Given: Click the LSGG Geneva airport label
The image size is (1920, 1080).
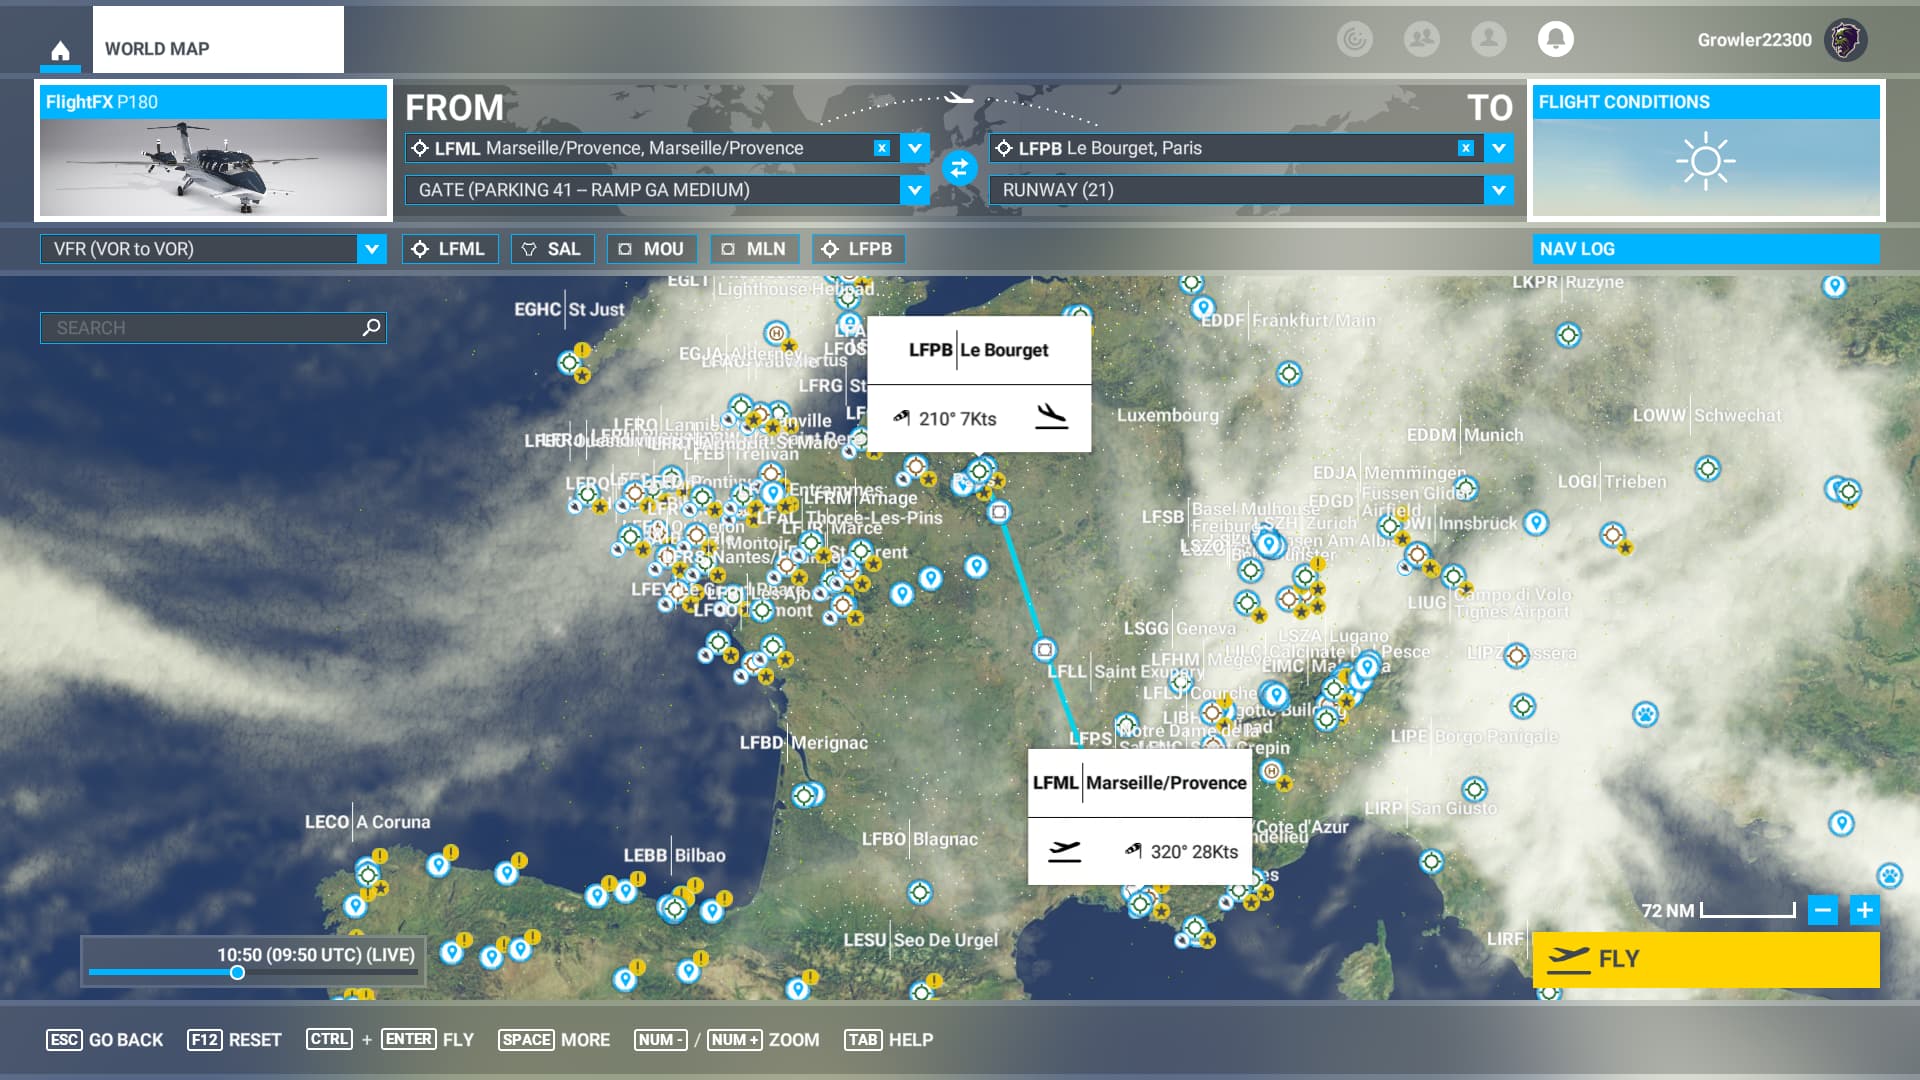Looking at the screenshot, I should coord(1179,629).
